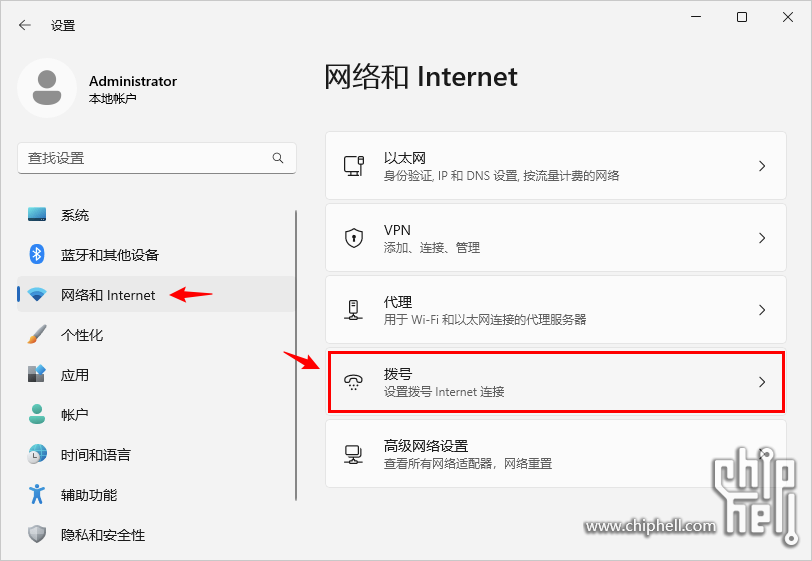Open the VPN settings card

[556, 238]
